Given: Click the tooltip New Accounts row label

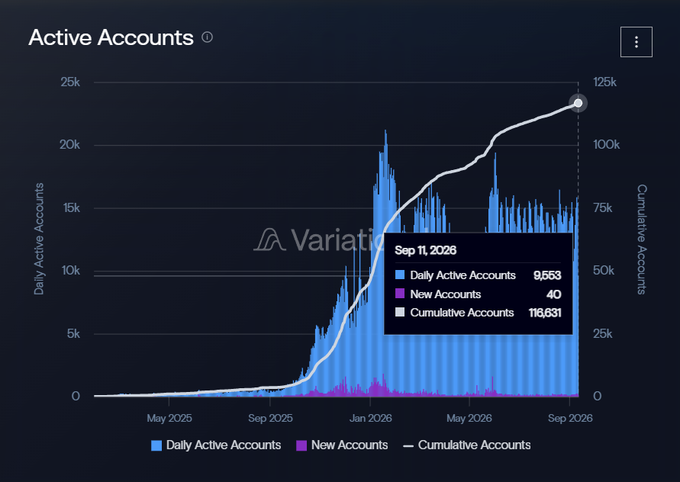Looking at the screenshot, I should pos(445,295).
